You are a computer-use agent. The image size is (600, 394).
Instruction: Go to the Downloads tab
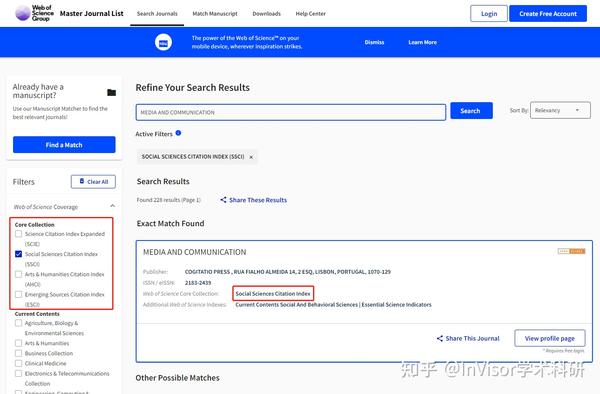tap(266, 14)
